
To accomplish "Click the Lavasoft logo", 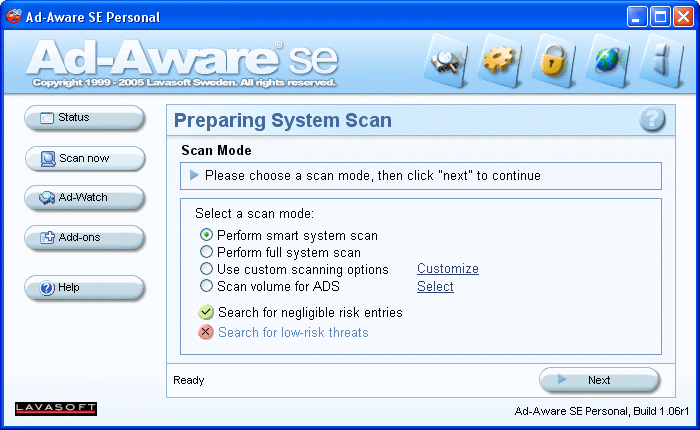I will 56,409.
